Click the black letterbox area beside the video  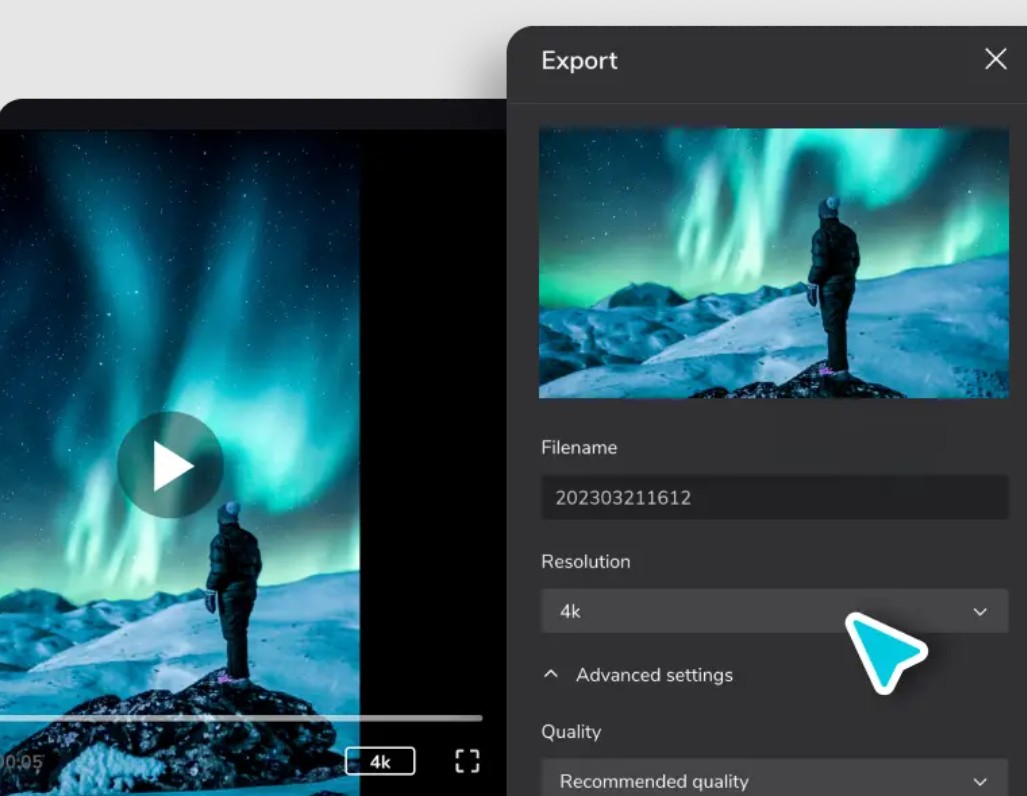[x=430, y=400]
